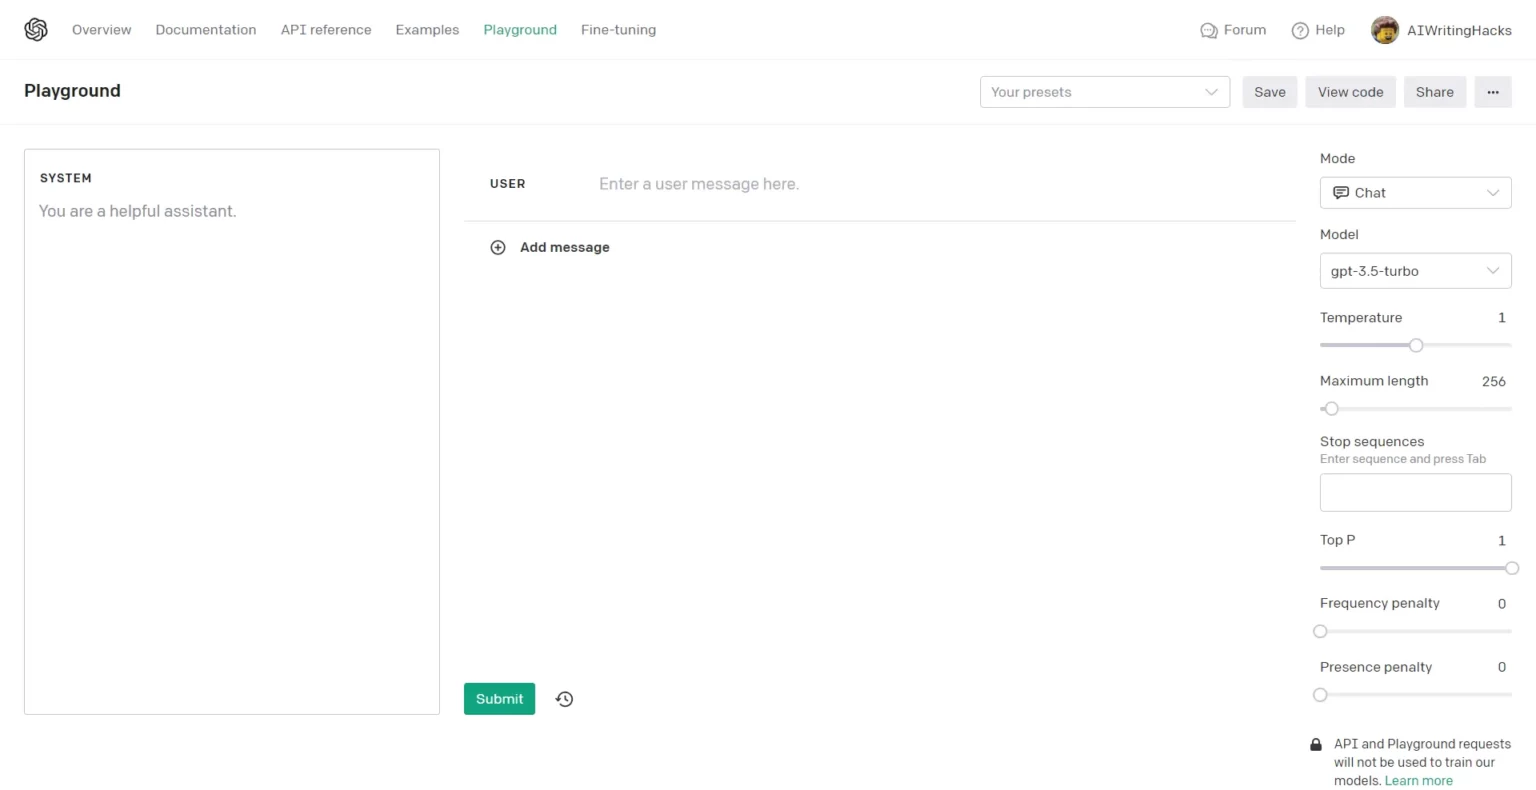The height and width of the screenshot is (790, 1536).
Task: Click the chat icon in the Mode selector
Action: click(1341, 193)
